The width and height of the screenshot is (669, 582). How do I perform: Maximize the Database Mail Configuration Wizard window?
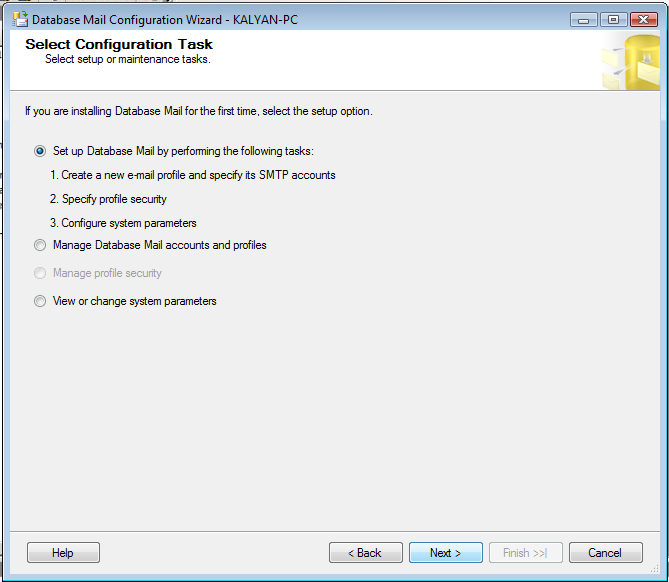click(x=613, y=20)
